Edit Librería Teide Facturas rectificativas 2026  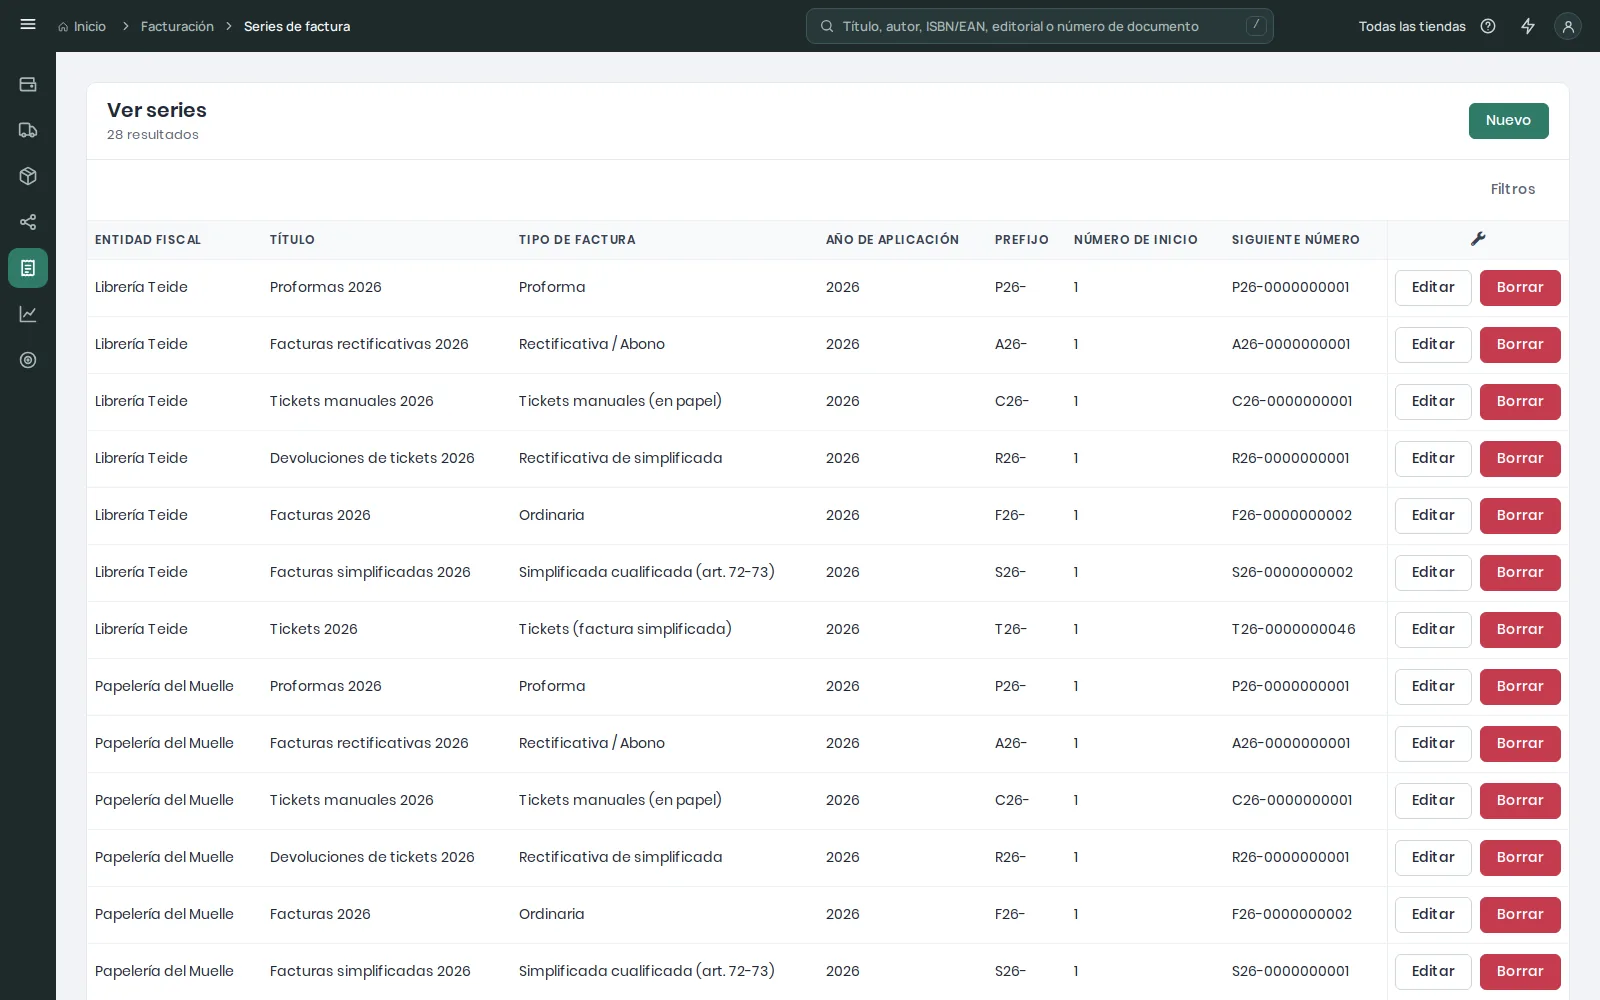click(x=1433, y=345)
